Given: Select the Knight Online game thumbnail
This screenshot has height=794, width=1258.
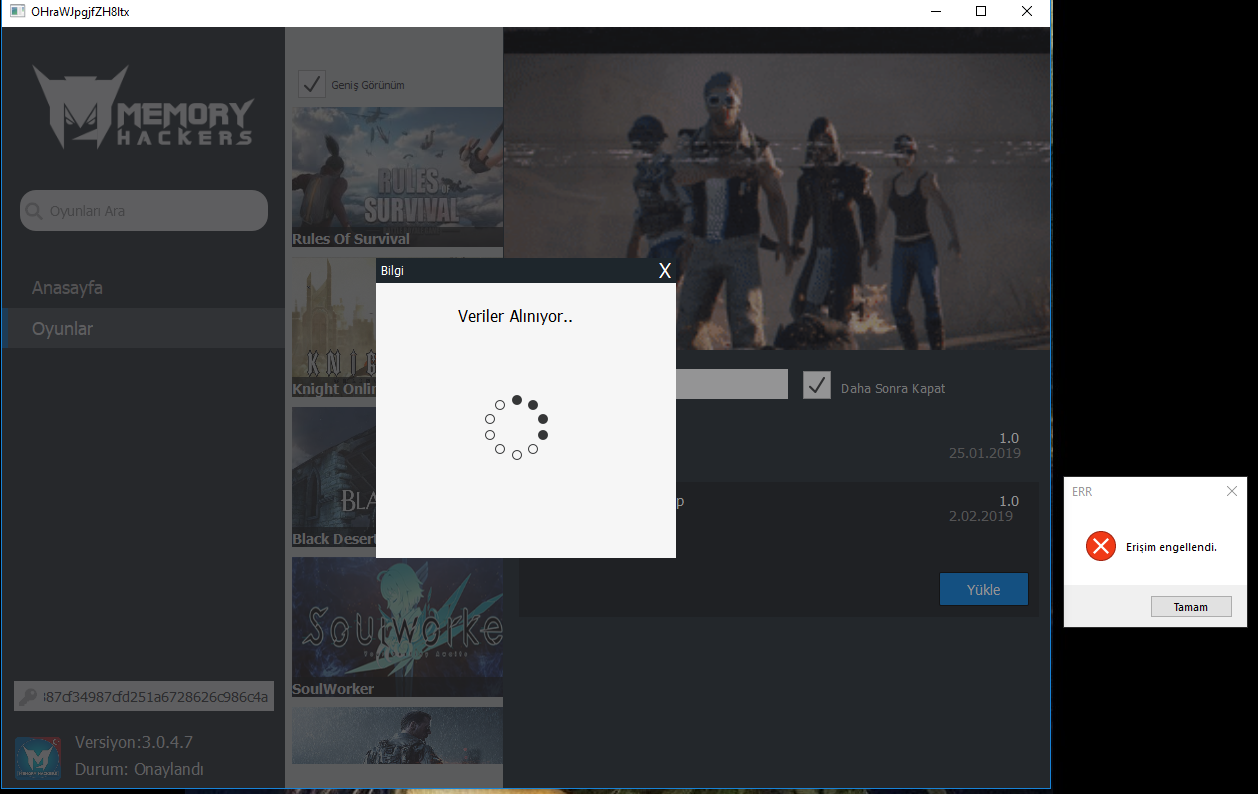Looking at the screenshot, I should coord(334,327).
